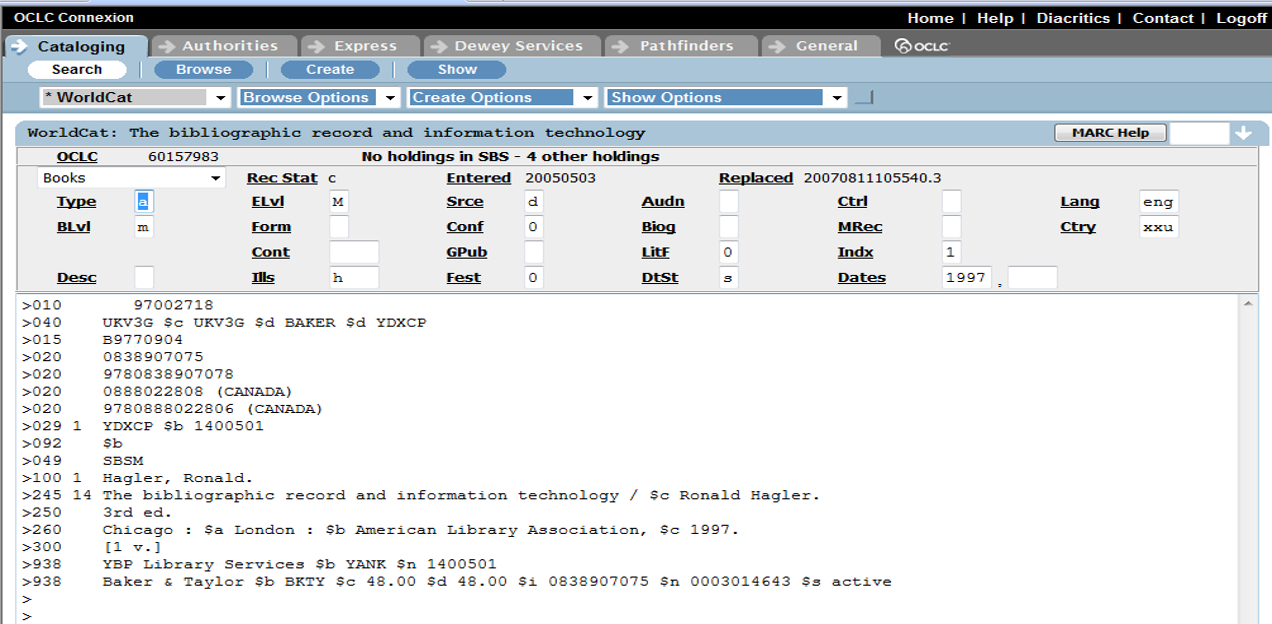Viewport: 1272px width, 624px height.
Task: Open the Show Options dropdown
Action: pos(836,98)
